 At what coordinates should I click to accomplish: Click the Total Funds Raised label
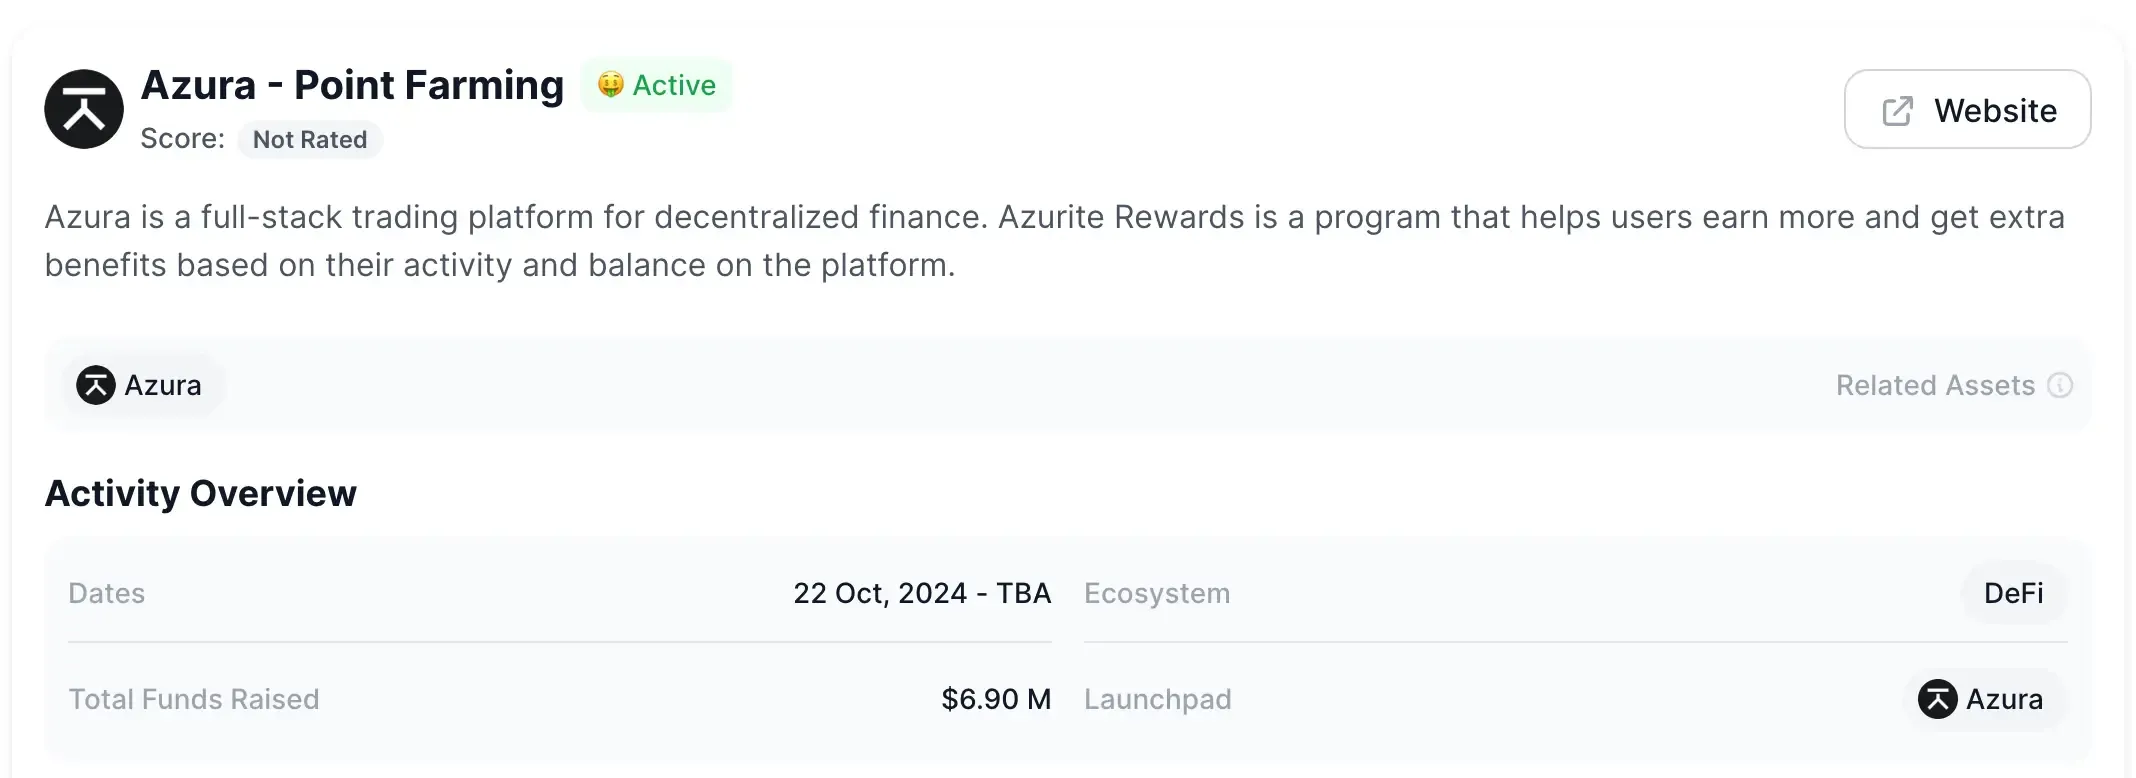(x=194, y=700)
